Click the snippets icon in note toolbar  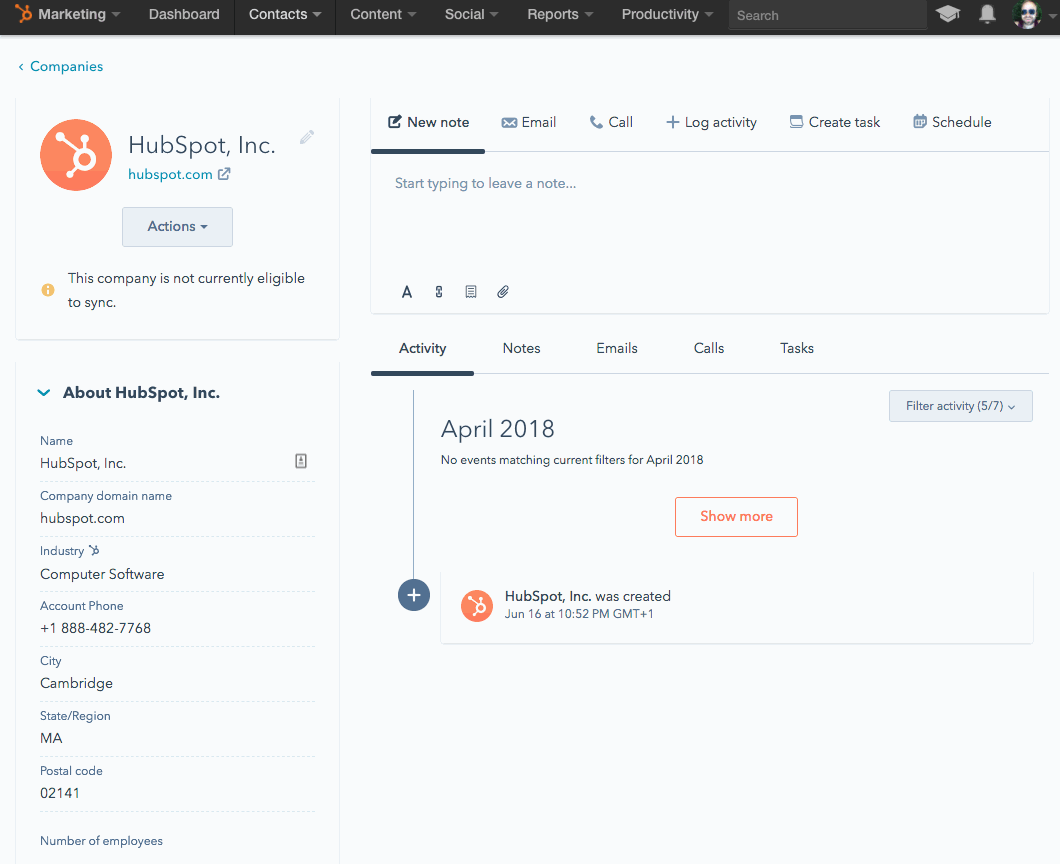pos(439,292)
